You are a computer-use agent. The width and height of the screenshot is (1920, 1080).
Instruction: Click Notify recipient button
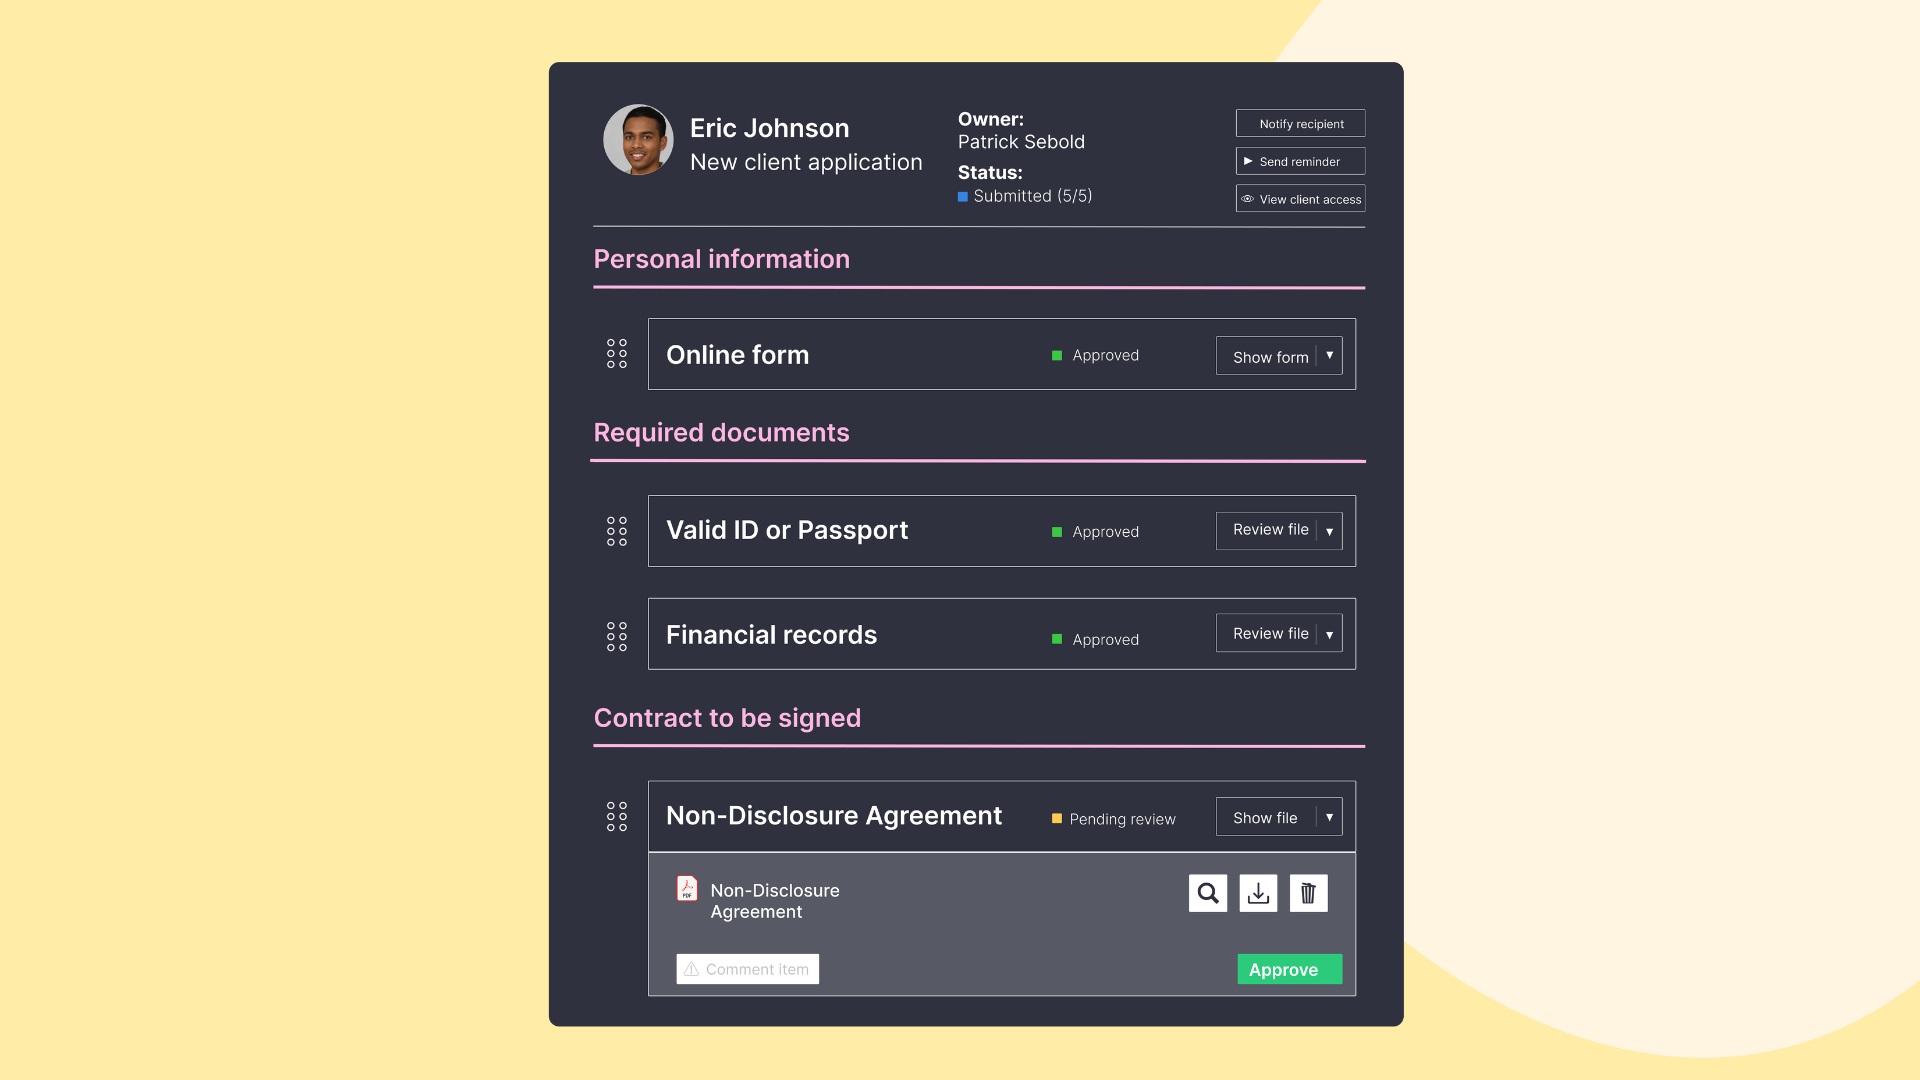[1300, 123]
